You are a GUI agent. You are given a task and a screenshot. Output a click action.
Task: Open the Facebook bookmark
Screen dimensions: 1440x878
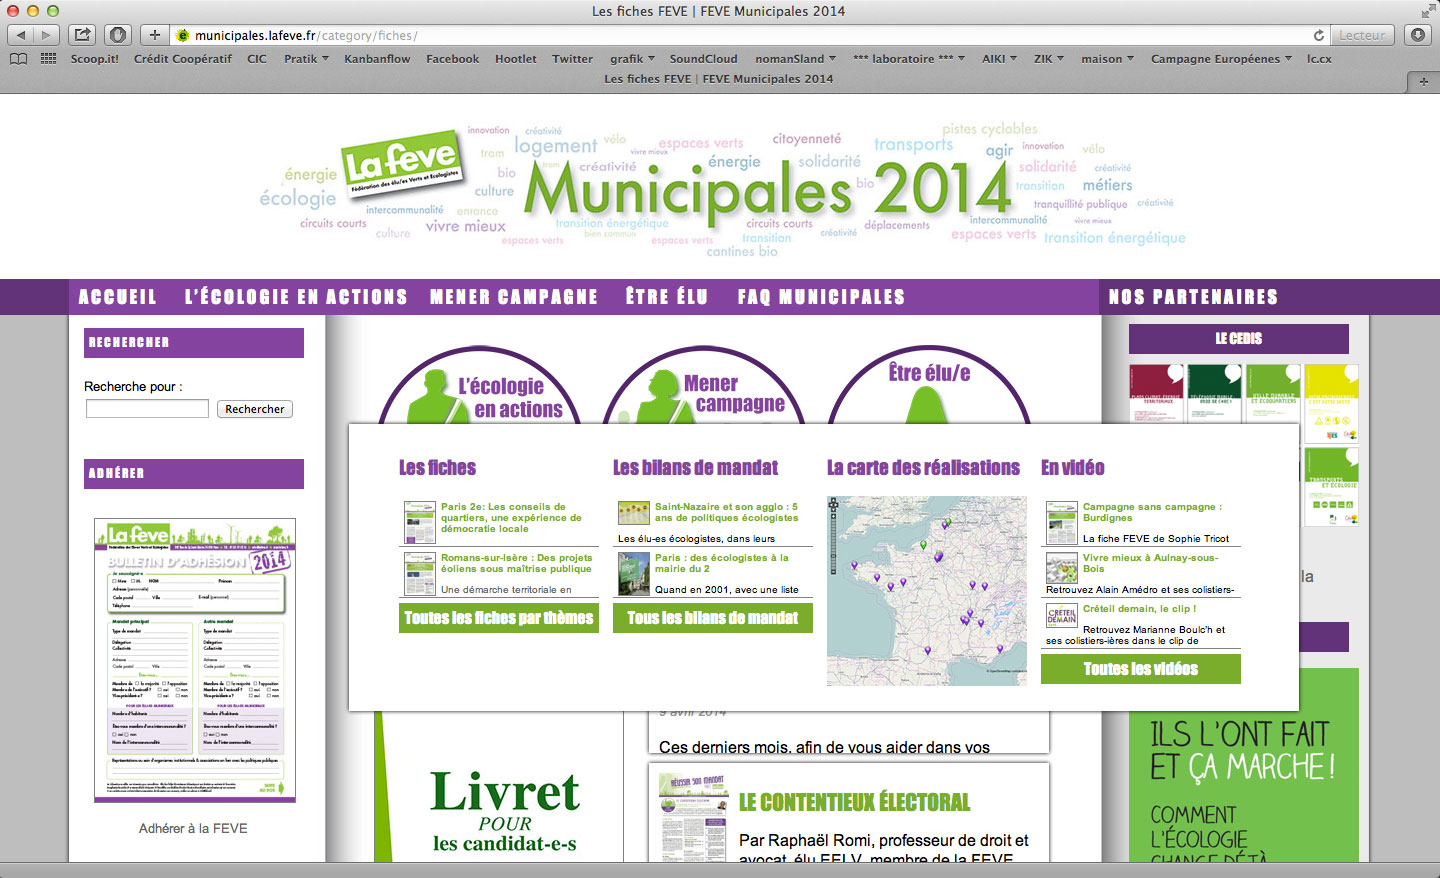[453, 59]
